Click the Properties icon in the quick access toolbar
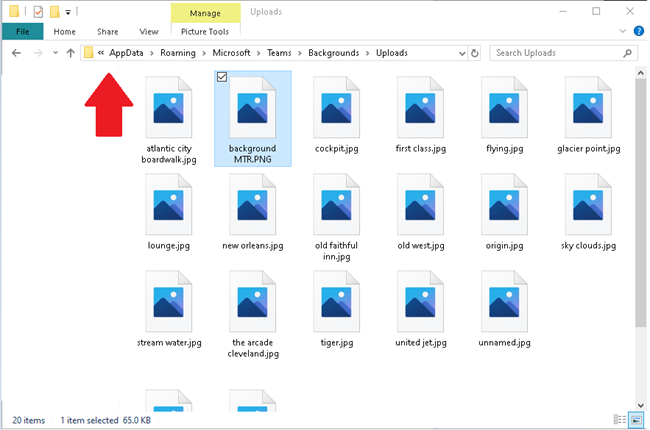650x430 pixels. [38, 12]
